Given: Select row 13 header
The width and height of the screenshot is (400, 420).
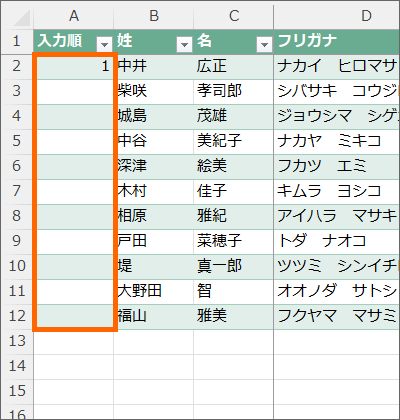Looking at the screenshot, I should point(17,341).
